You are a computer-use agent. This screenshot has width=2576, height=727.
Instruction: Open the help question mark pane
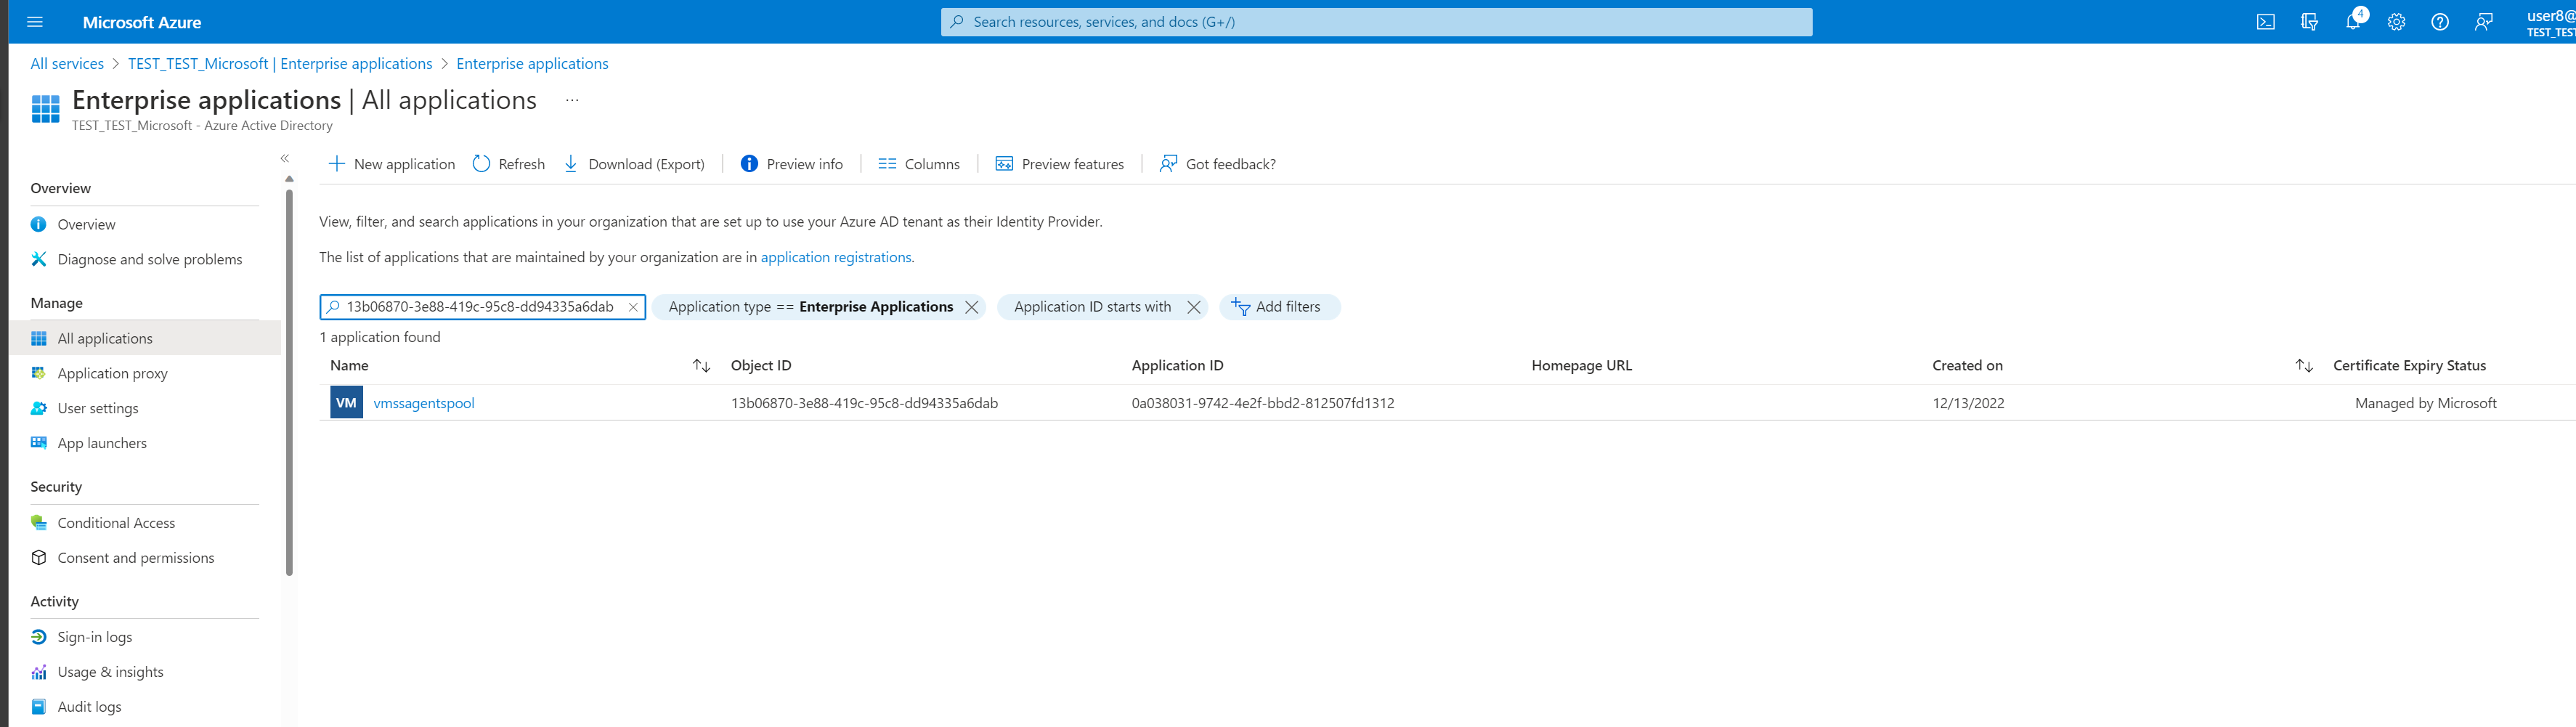pyautogui.click(x=2440, y=21)
